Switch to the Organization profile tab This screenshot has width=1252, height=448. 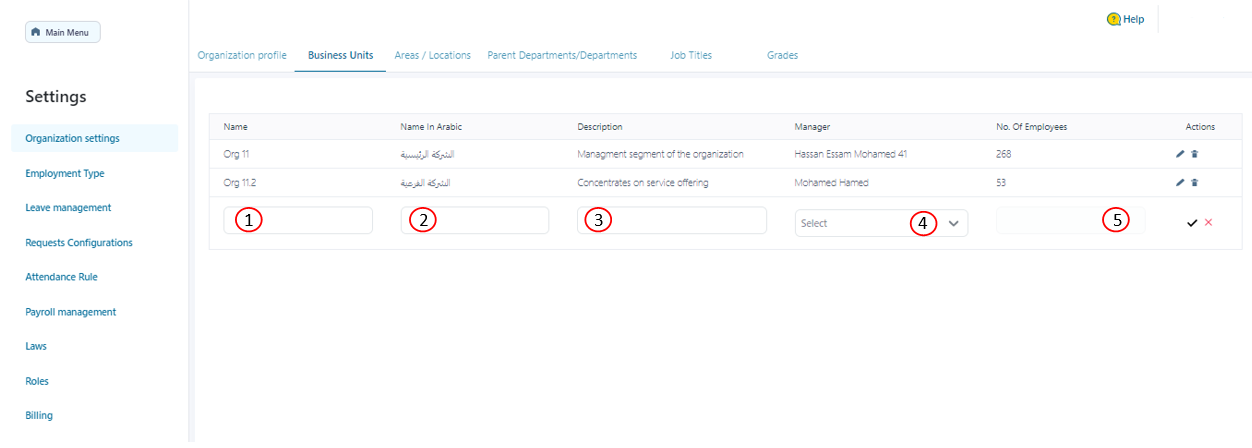click(x=242, y=55)
